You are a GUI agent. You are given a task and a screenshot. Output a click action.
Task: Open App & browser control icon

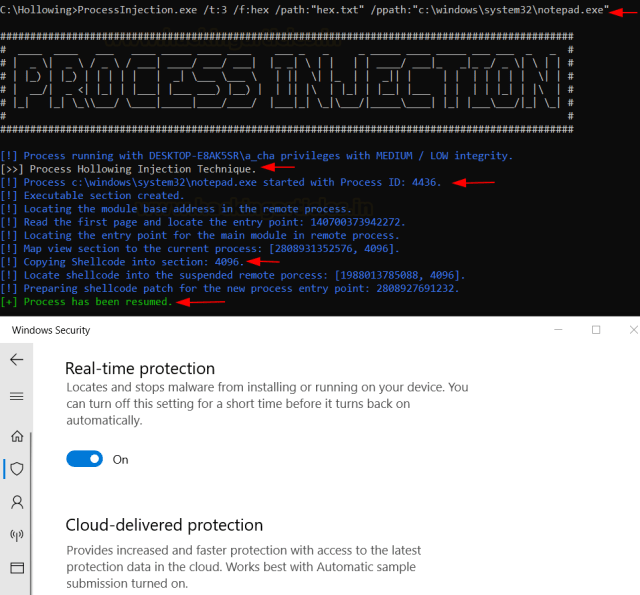(x=17, y=567)
